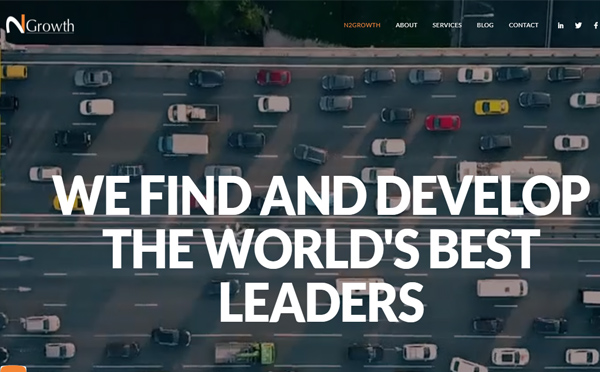Click the N2Growth logo
This screenshot has width=600, height=372.
pos(40,24)
